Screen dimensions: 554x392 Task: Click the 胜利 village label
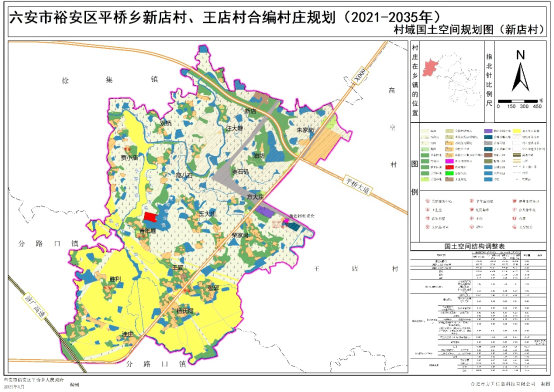(x=115, y=279)
